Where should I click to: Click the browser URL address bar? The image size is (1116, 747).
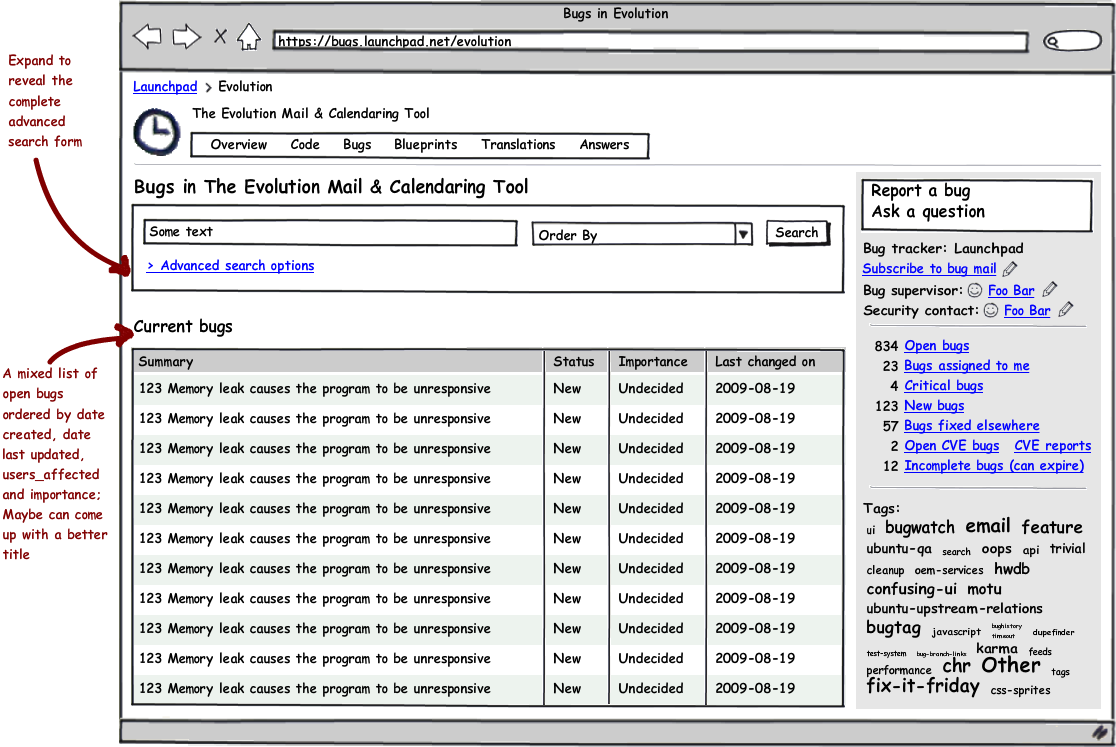click(x=650, y=42)
